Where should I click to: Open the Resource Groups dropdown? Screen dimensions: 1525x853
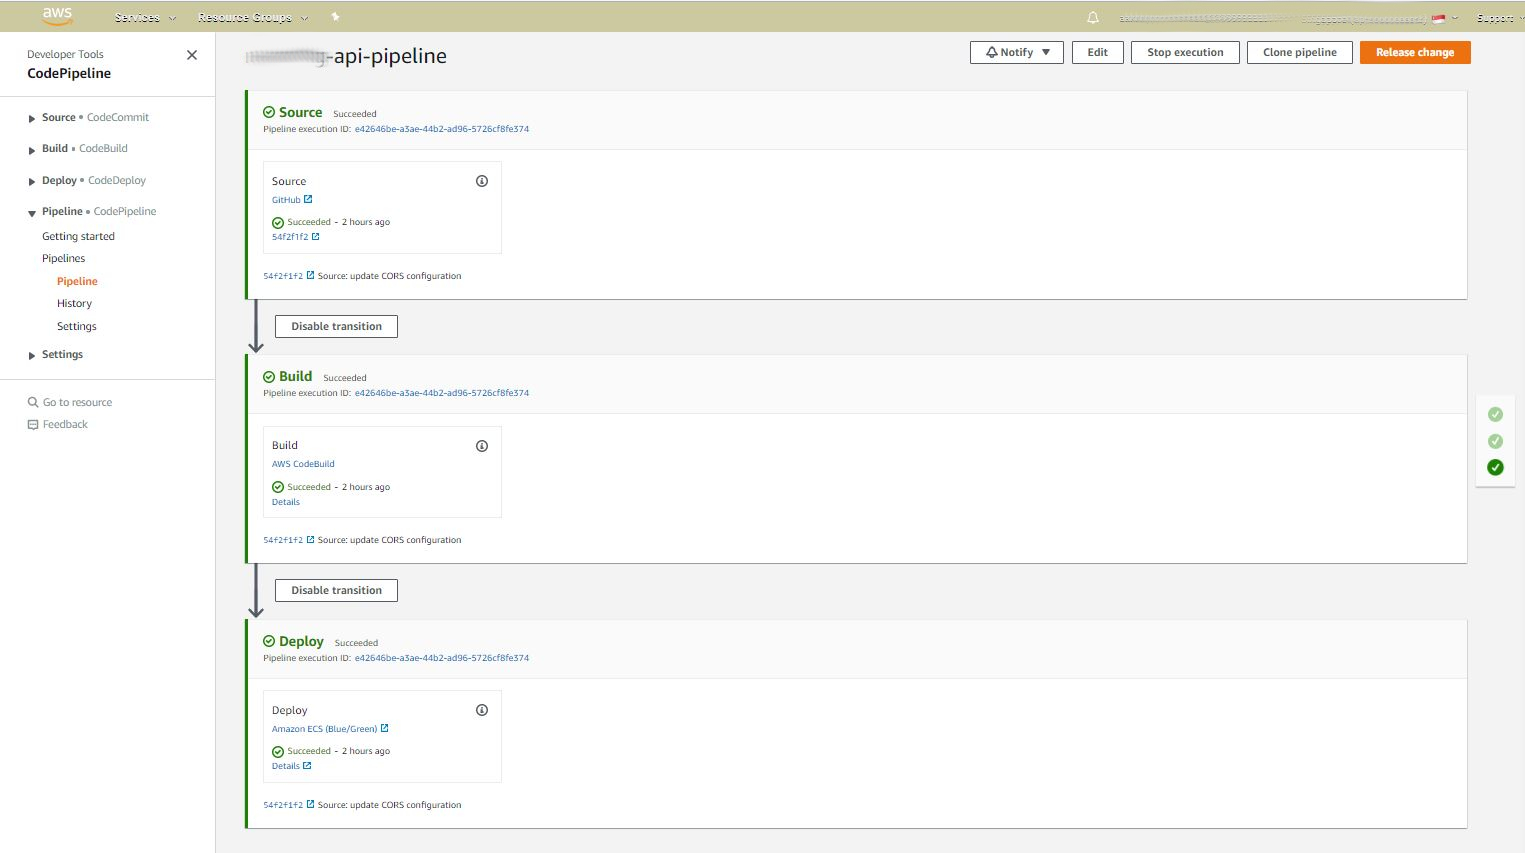[x=253, y=17]
